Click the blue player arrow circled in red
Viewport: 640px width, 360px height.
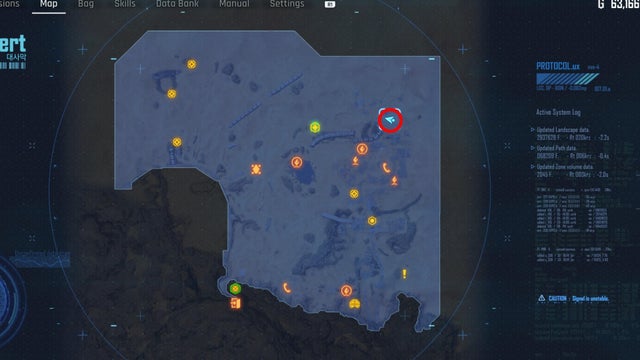390,120
